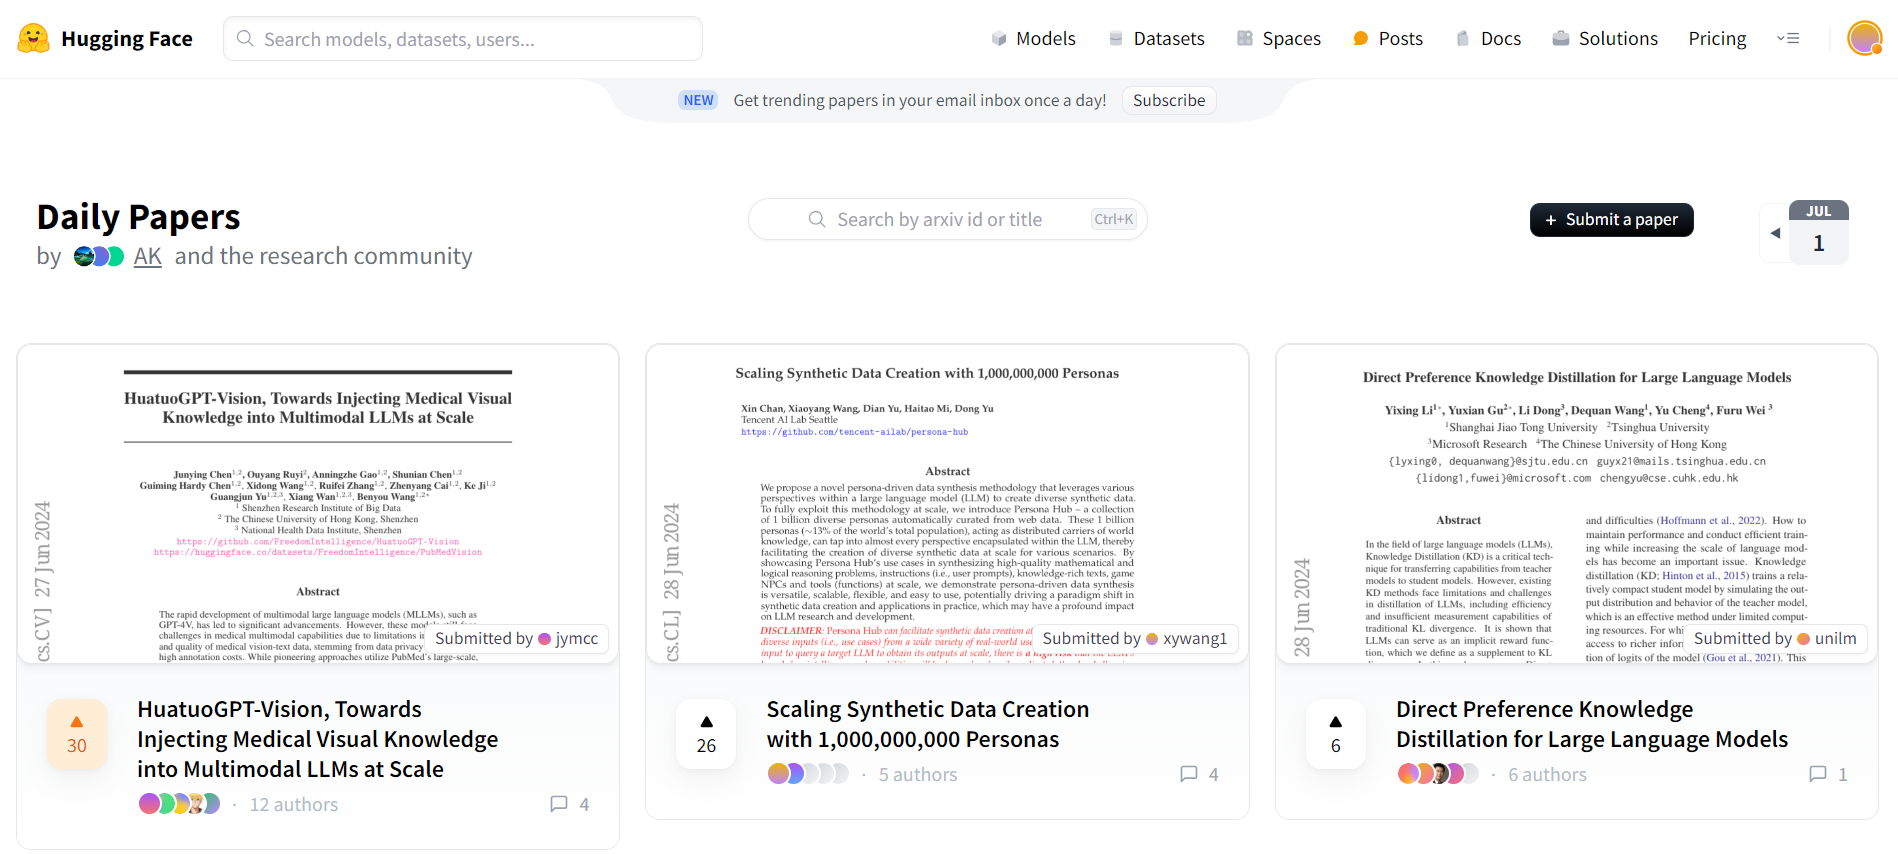
Task: Upvote the HuatuoGPT-Vision paper (30)
Action: (77, 735)
